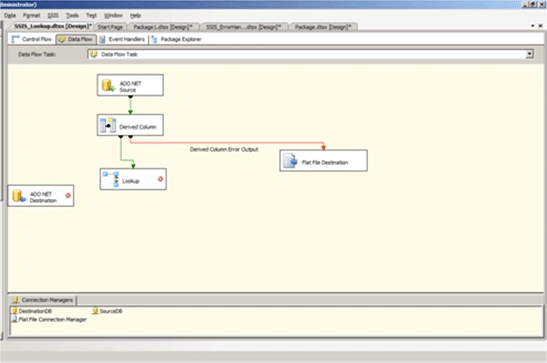Viewport: 547px width, 363px height.
Task: Click the Lookup transformation icon
Action: [x=111, y=179]
